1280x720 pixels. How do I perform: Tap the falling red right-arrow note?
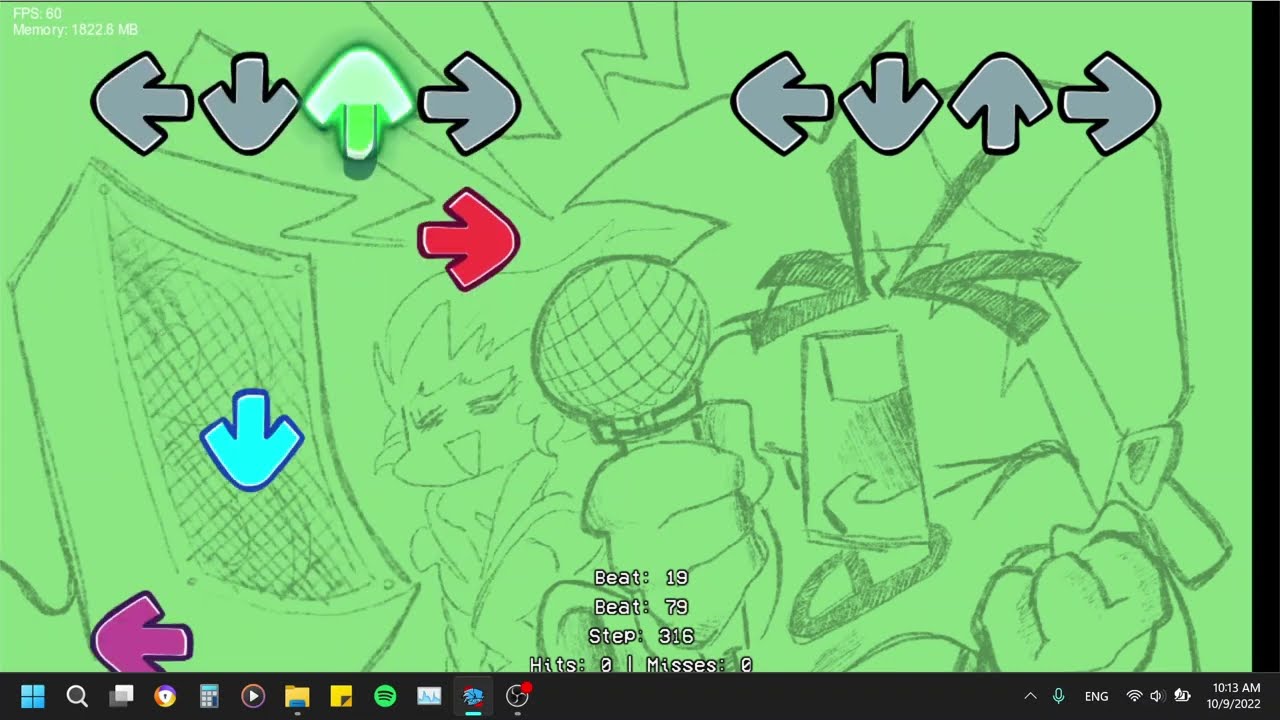tap(468, 240)
